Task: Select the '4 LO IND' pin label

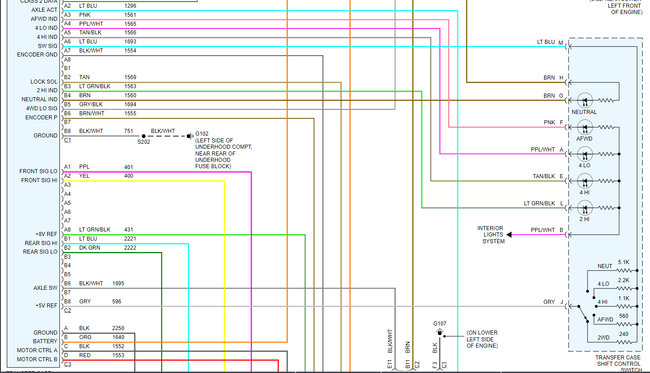Action: (x=46, y=28)
